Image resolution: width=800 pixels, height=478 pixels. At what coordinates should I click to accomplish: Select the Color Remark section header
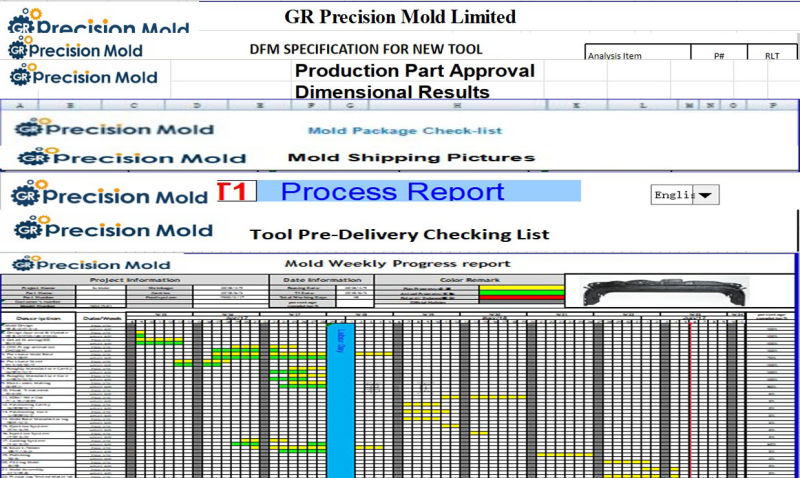[469, 280]
